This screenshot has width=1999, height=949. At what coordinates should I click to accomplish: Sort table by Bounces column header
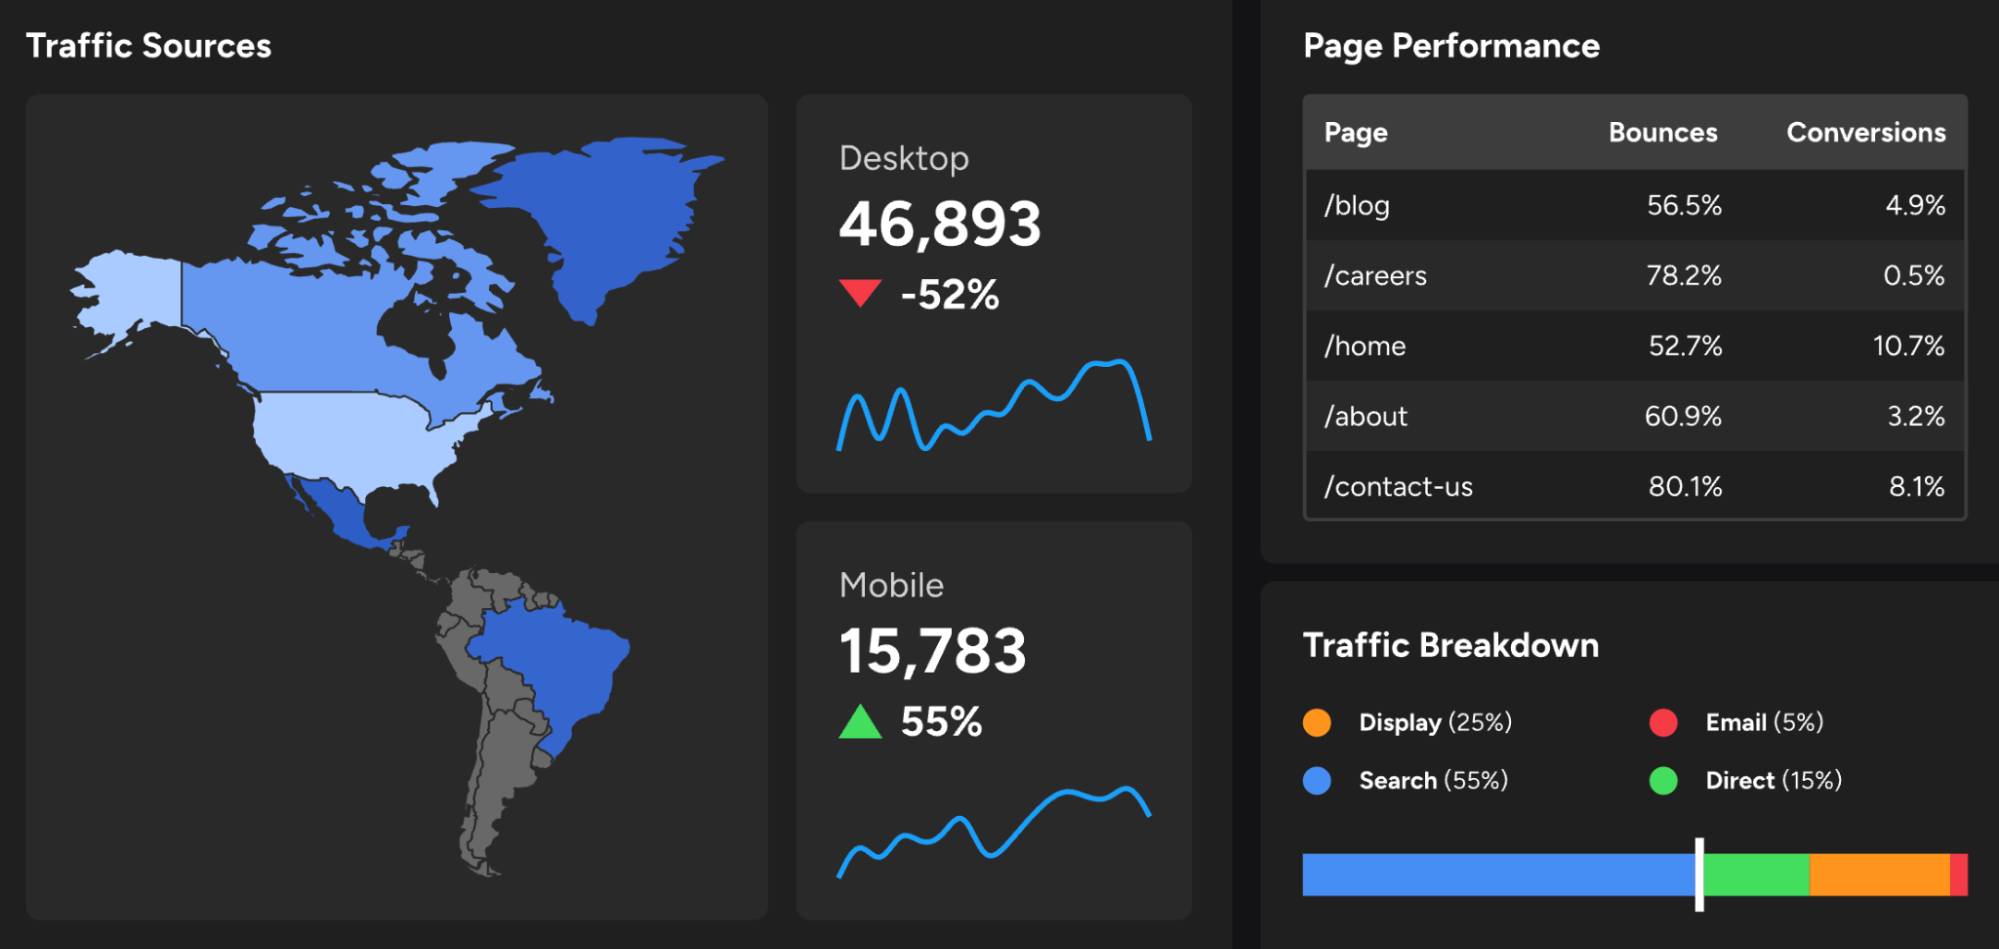pyautogui.click(x=1662, y=132)
